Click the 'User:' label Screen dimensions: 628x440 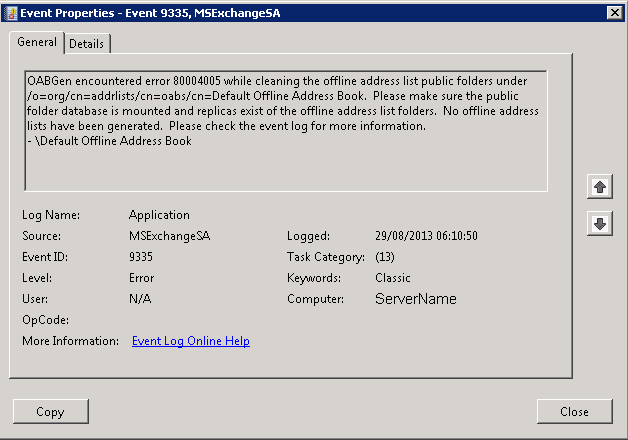(x=35, y=299)
